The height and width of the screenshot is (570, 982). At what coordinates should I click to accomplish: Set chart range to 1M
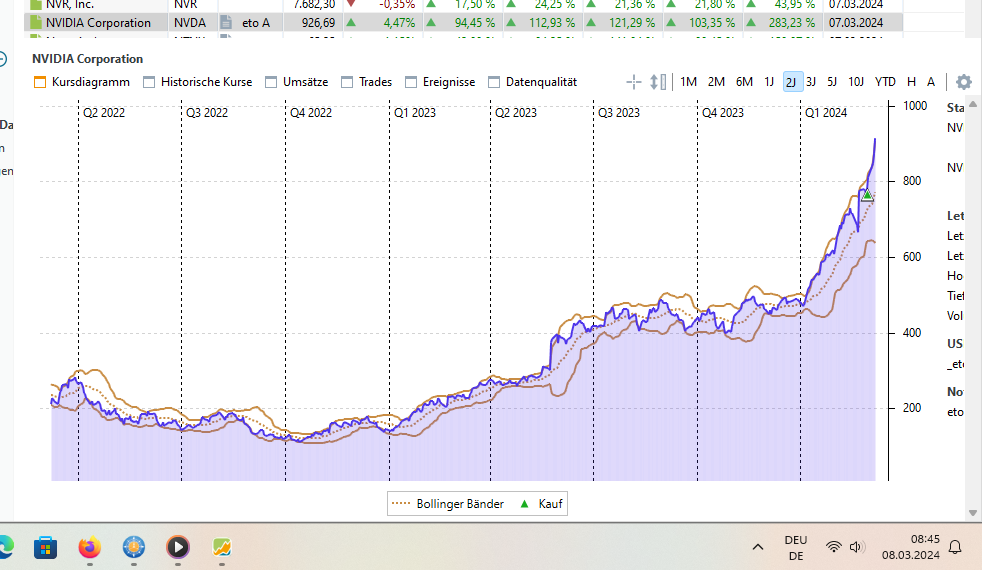coord(688,82)
